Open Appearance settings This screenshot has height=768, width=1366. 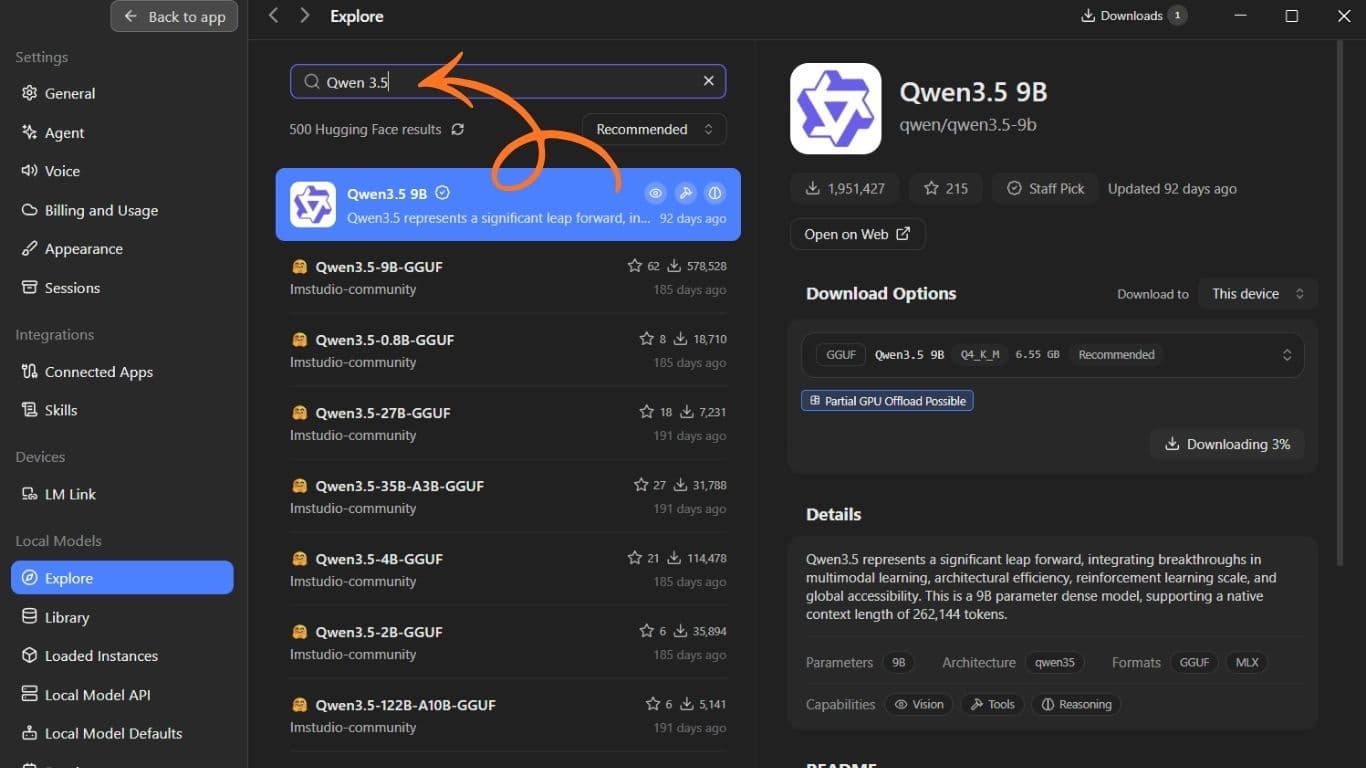[x=122, y=249]
